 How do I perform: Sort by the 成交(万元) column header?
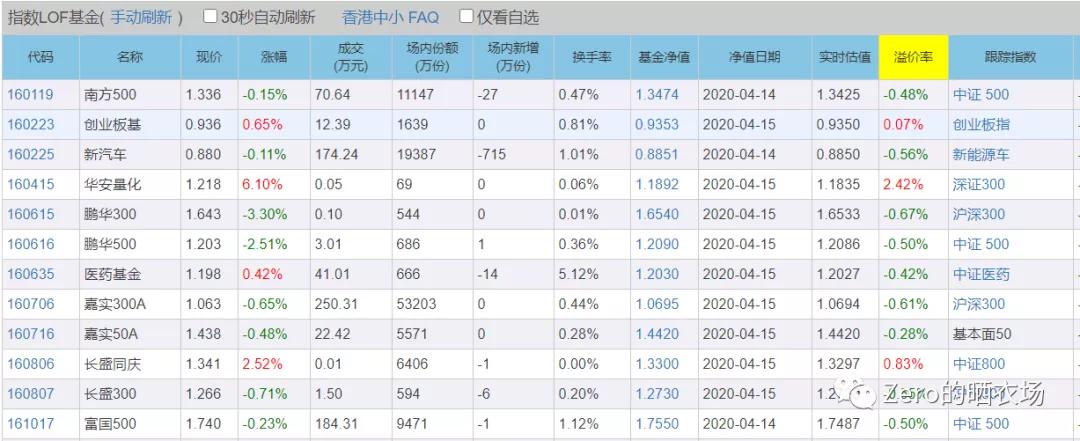coord(351,57)
